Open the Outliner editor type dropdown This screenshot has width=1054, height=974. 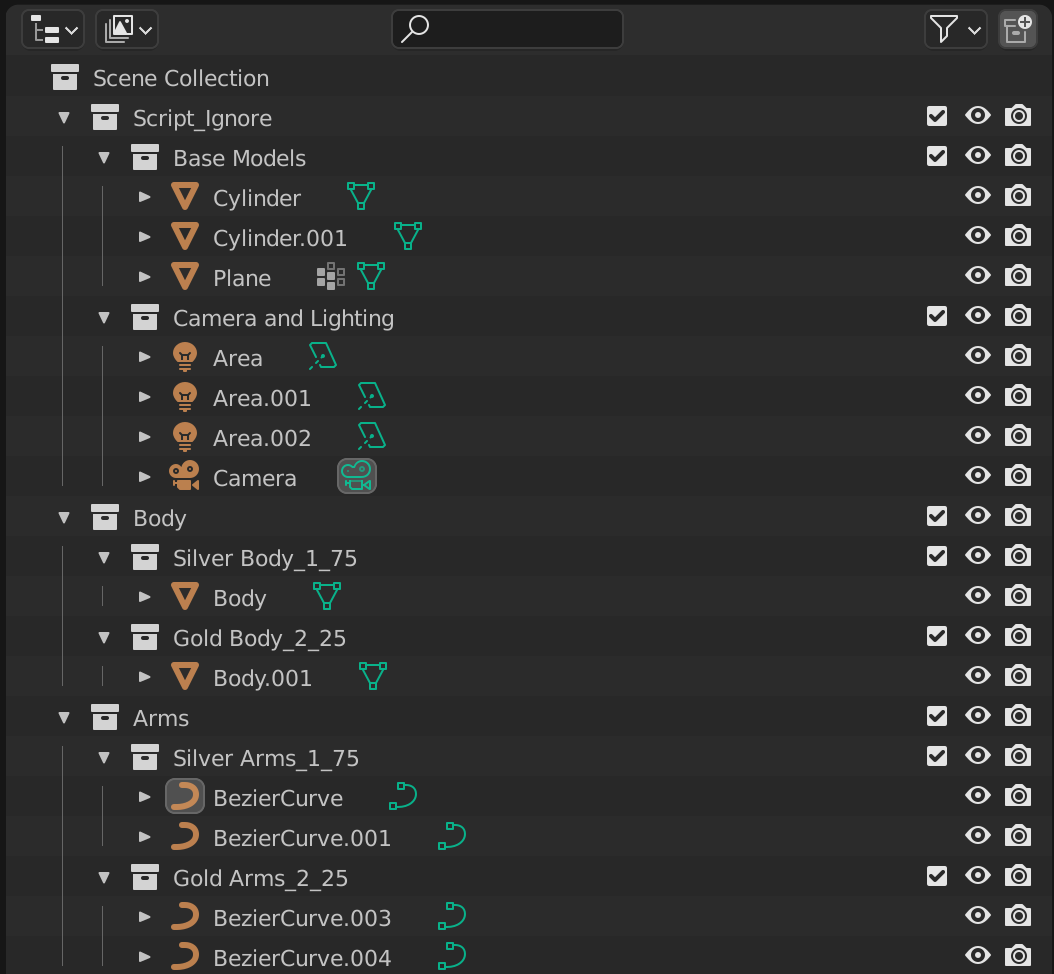pyautogui.click(x=53, y=30)
